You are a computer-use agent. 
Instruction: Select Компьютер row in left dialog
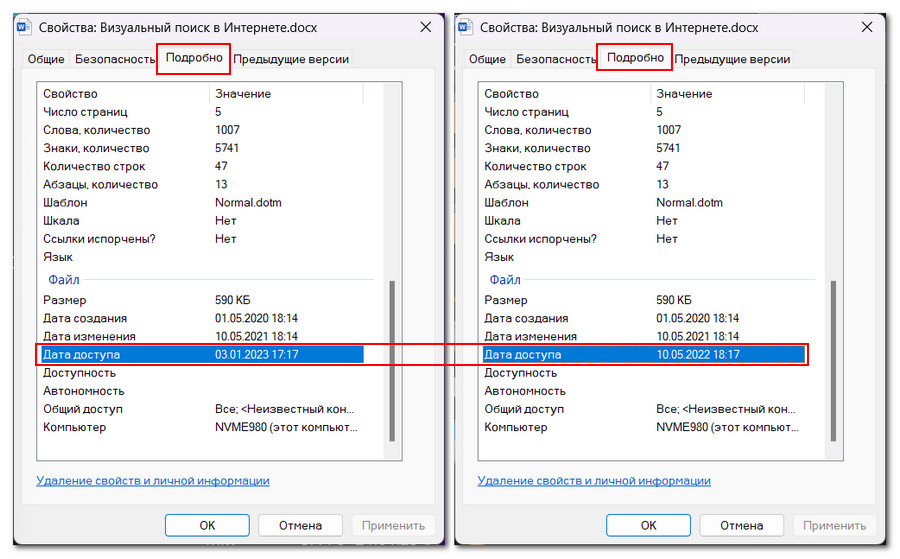point(201,427)
